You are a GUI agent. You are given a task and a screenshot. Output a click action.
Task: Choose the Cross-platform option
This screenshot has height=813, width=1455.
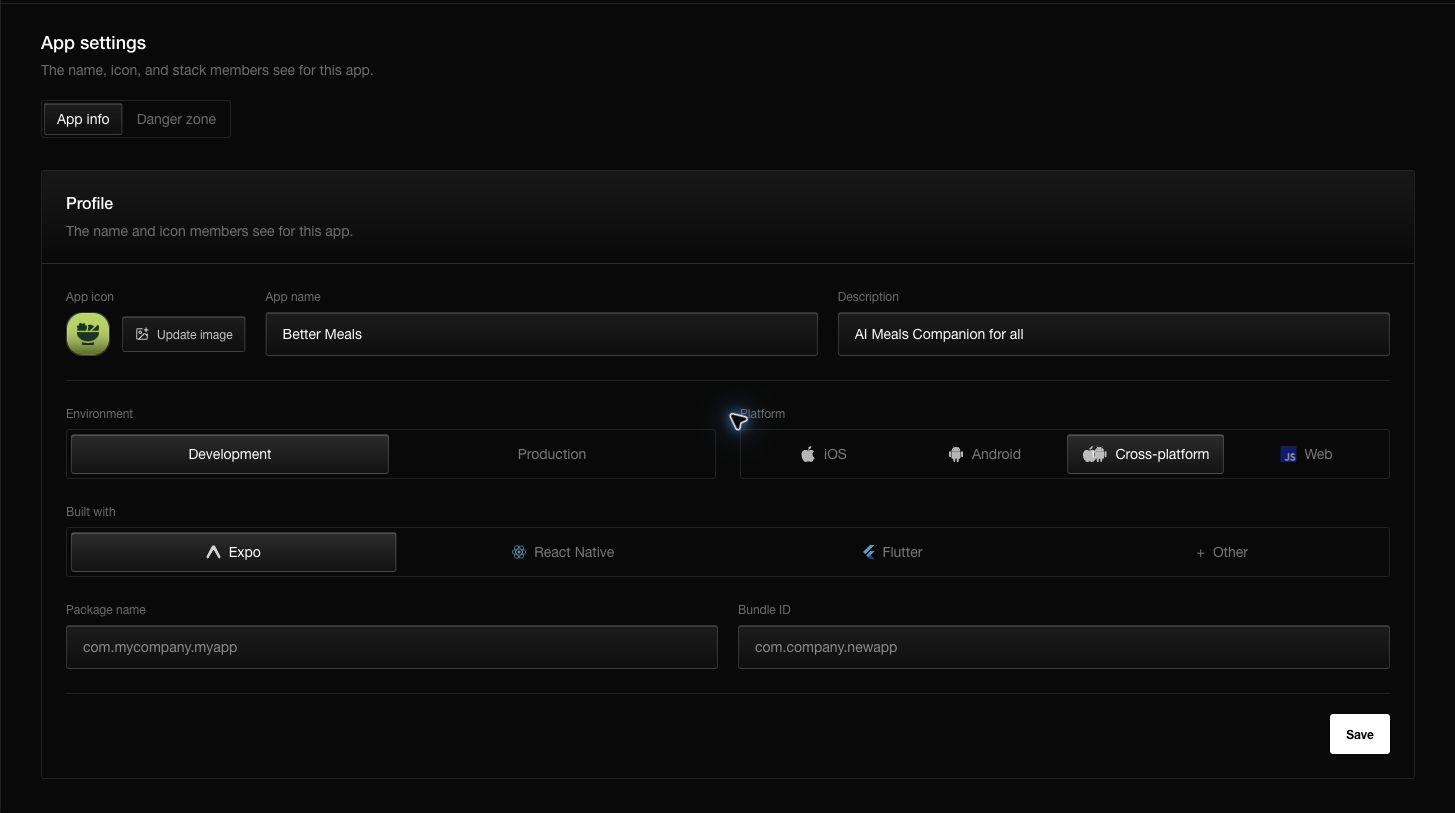1145,454
